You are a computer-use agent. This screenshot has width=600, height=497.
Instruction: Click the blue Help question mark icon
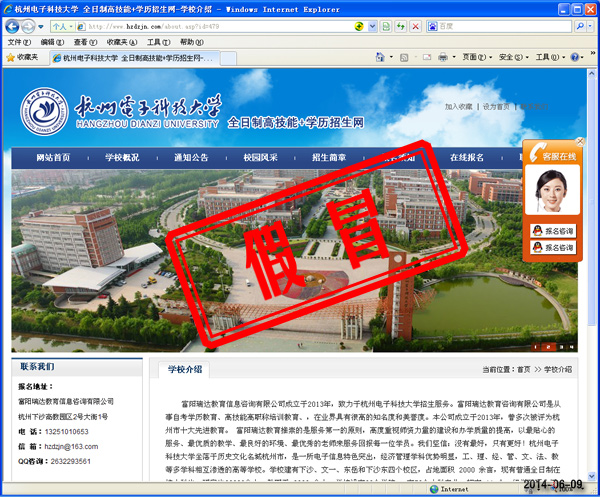pos(575,57)
